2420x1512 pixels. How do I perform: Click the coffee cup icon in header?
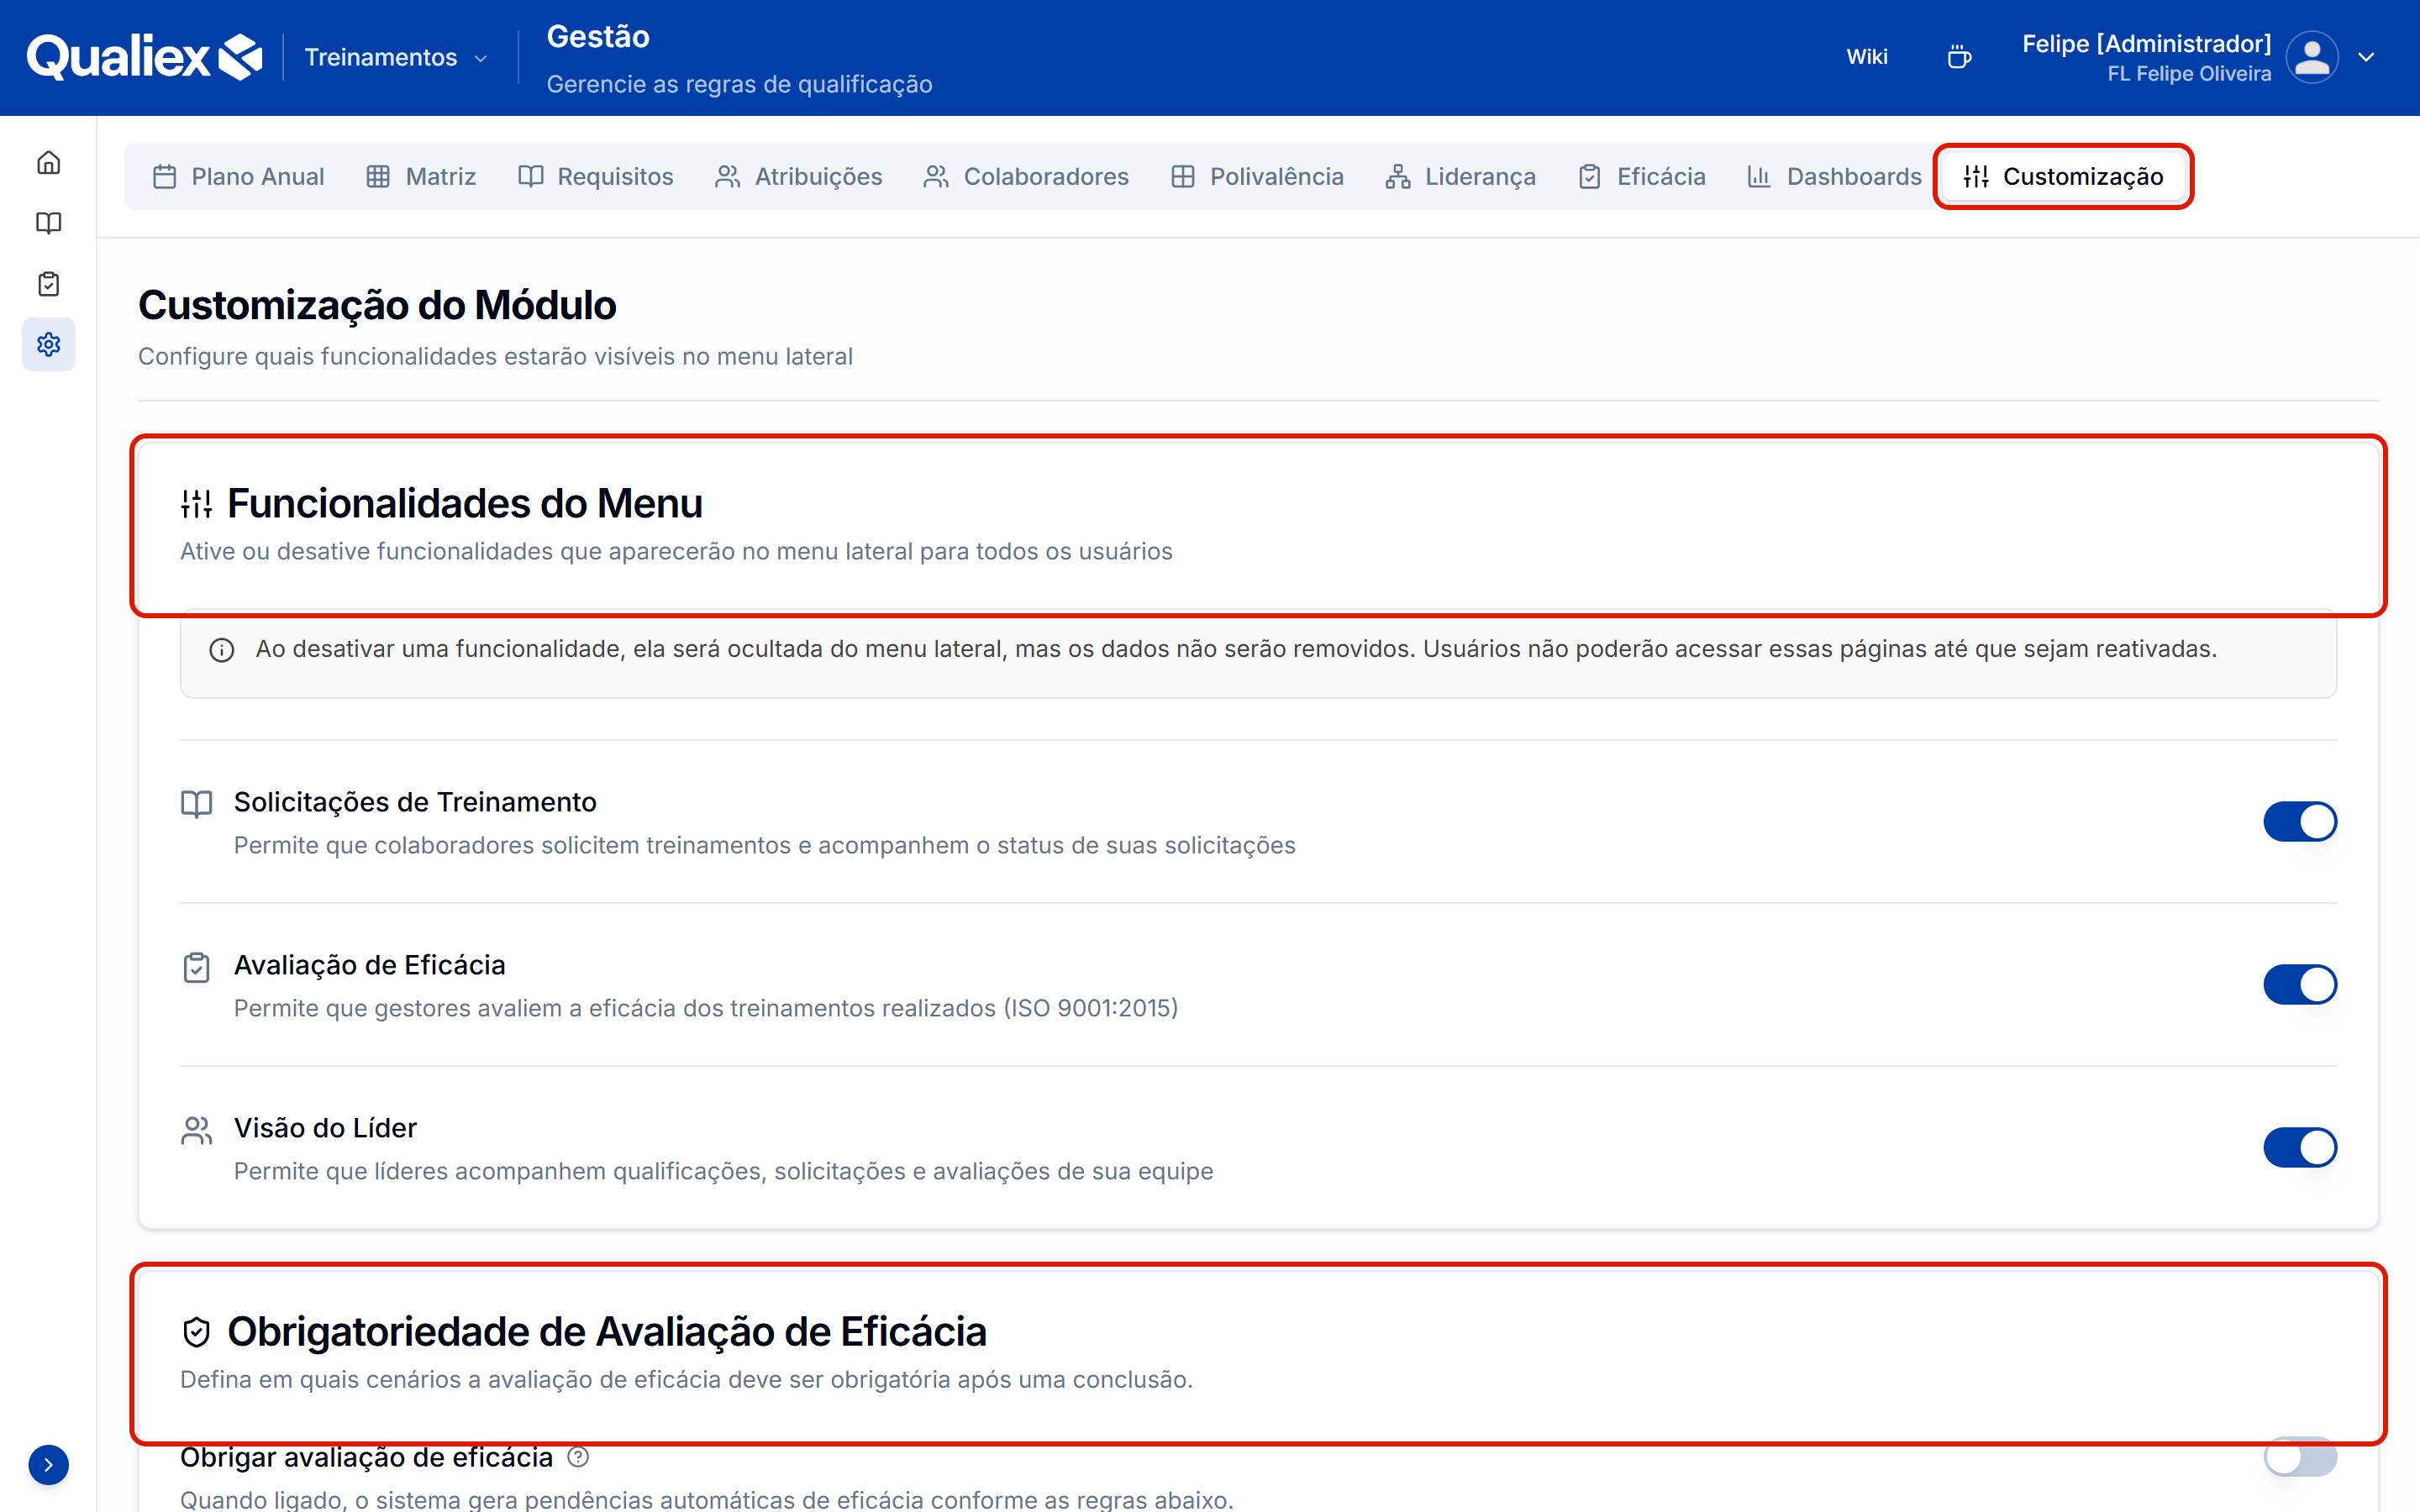coord(1959,57)
